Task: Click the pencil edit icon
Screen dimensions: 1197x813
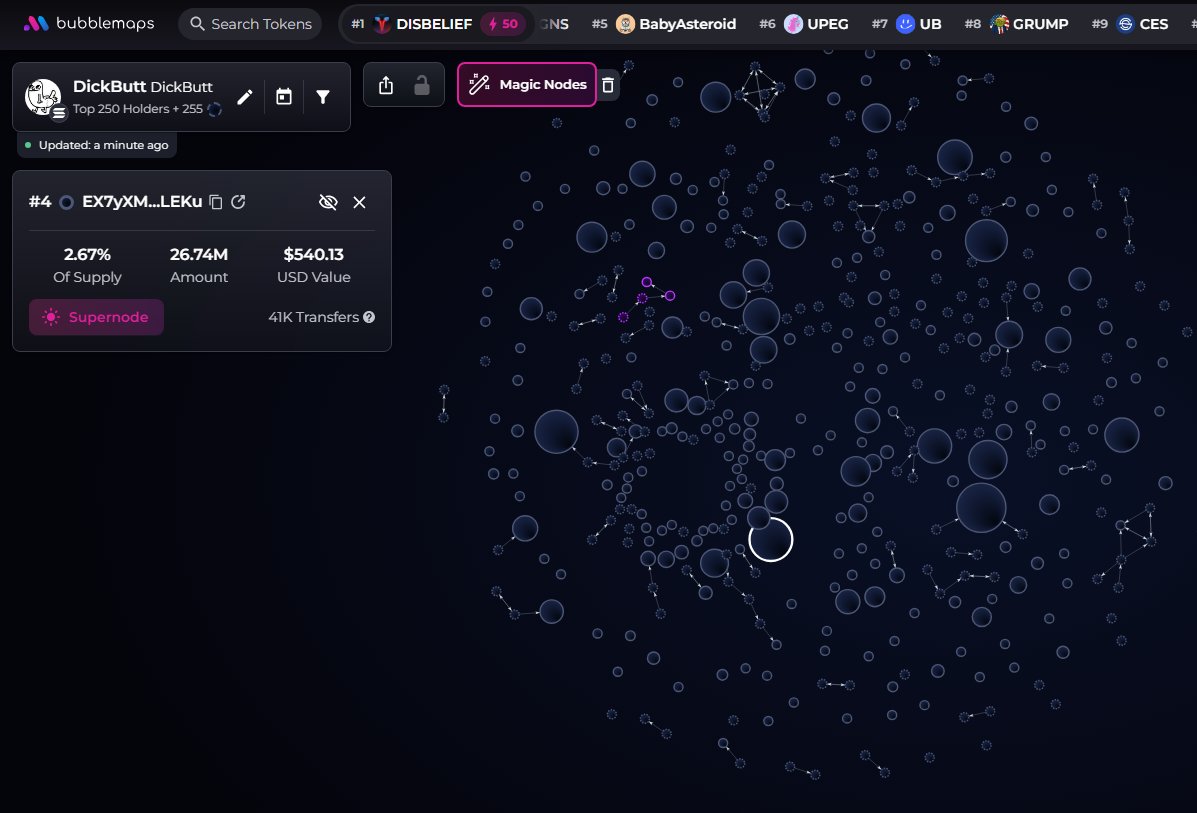Action: (244, 97)
